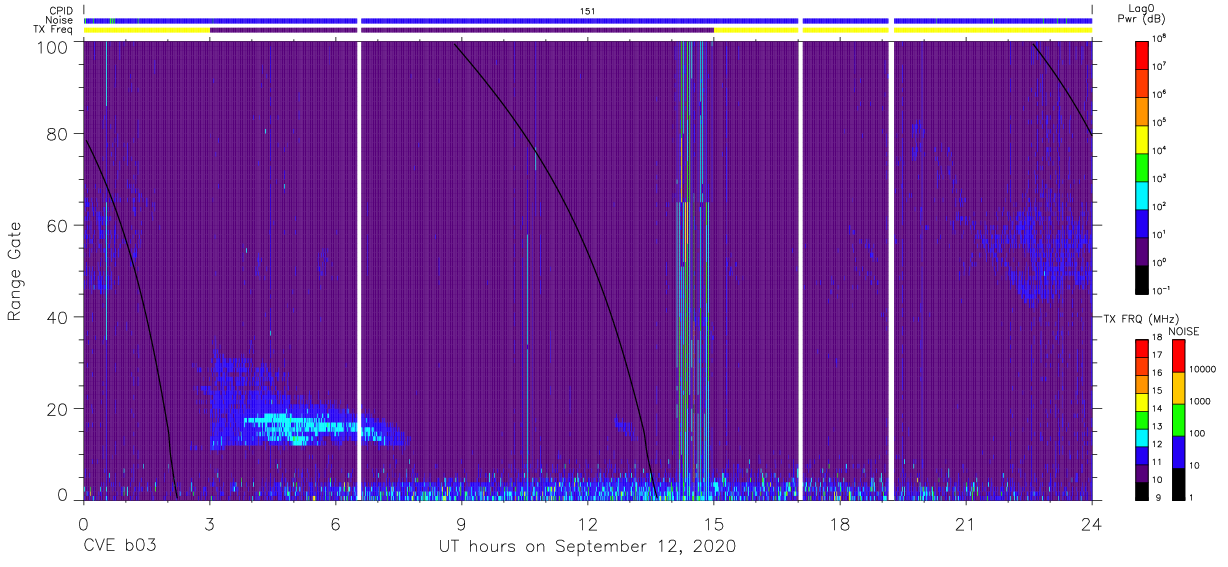Click the 60 tick on Range Gate axis
Screen dimensions: 1228x567
coord(57,226)
